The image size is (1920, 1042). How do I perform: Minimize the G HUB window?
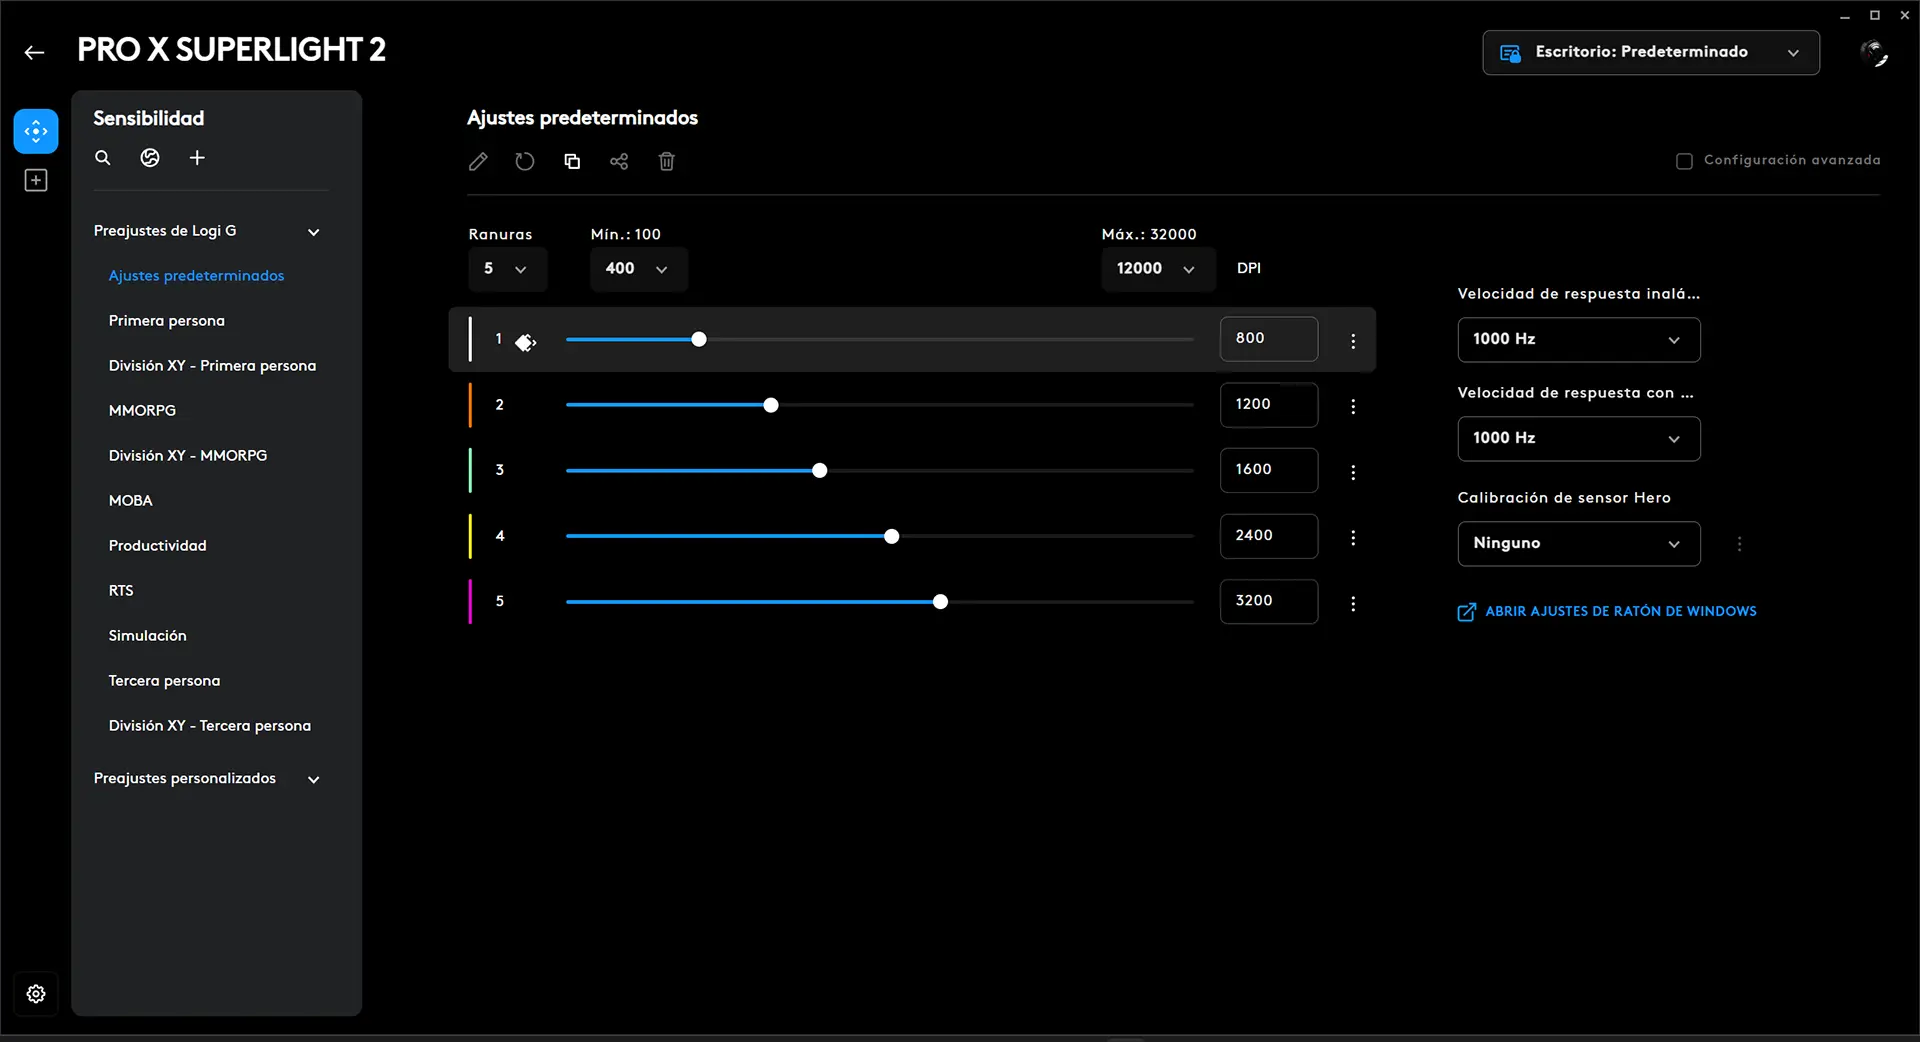[x=1845, y=15]
